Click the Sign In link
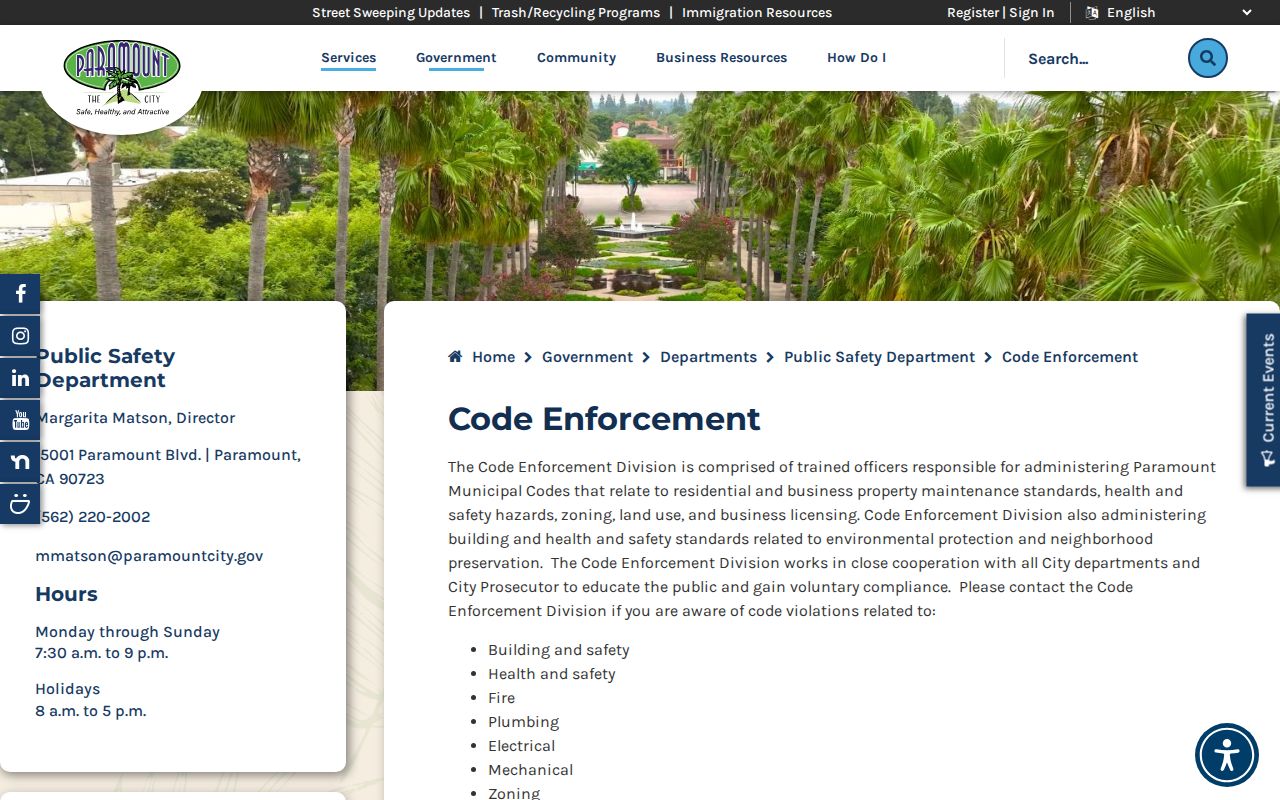 (1031, 13)
